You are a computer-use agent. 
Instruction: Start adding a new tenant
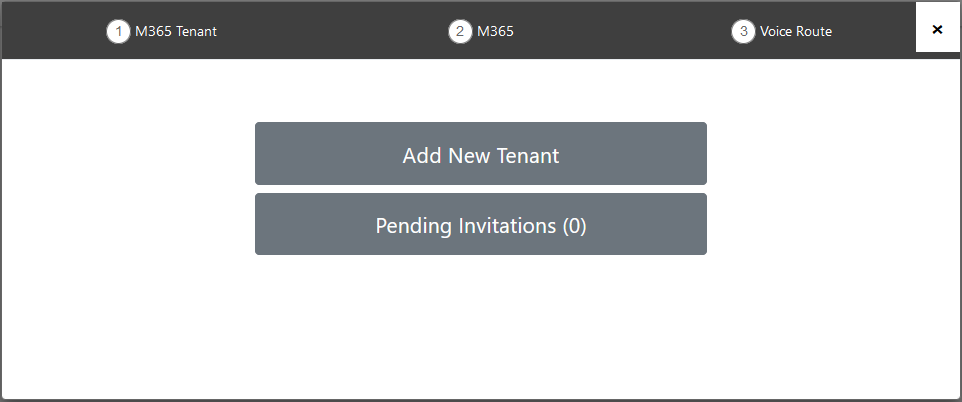click(x=481, y=153)
